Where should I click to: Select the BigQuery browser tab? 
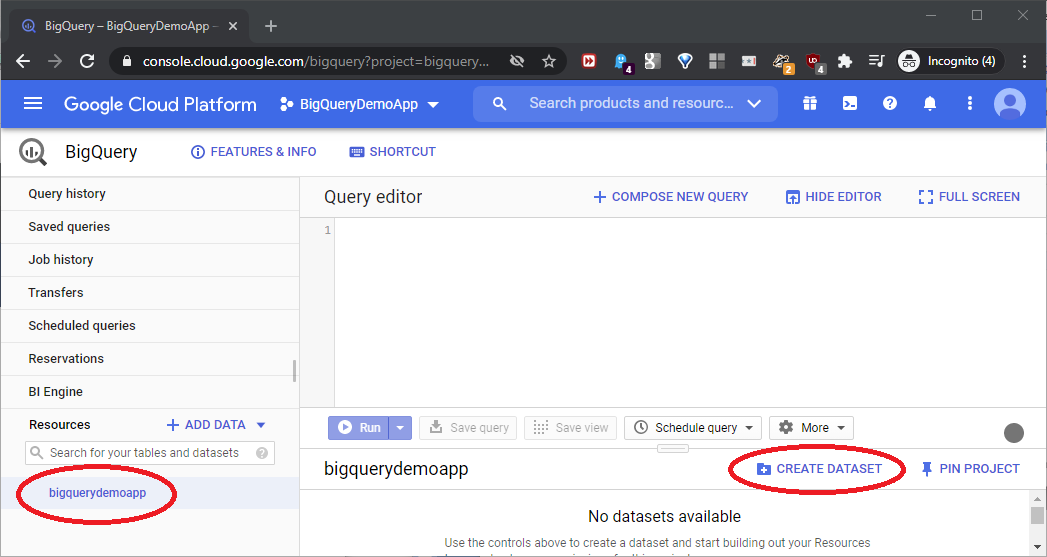tap(127, 26)
